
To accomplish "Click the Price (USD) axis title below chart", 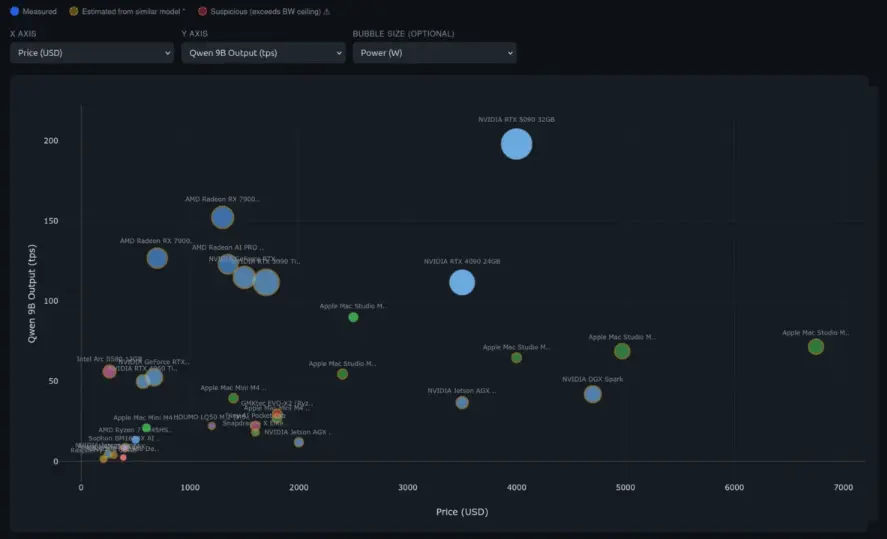I will (x=461, y=512).
